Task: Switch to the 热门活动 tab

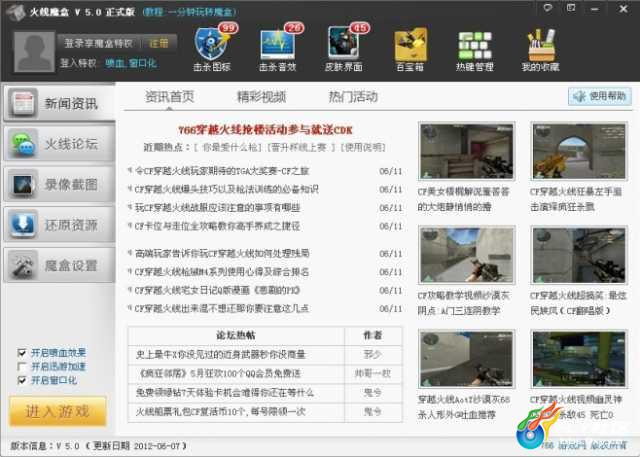Action: [353, 97]
